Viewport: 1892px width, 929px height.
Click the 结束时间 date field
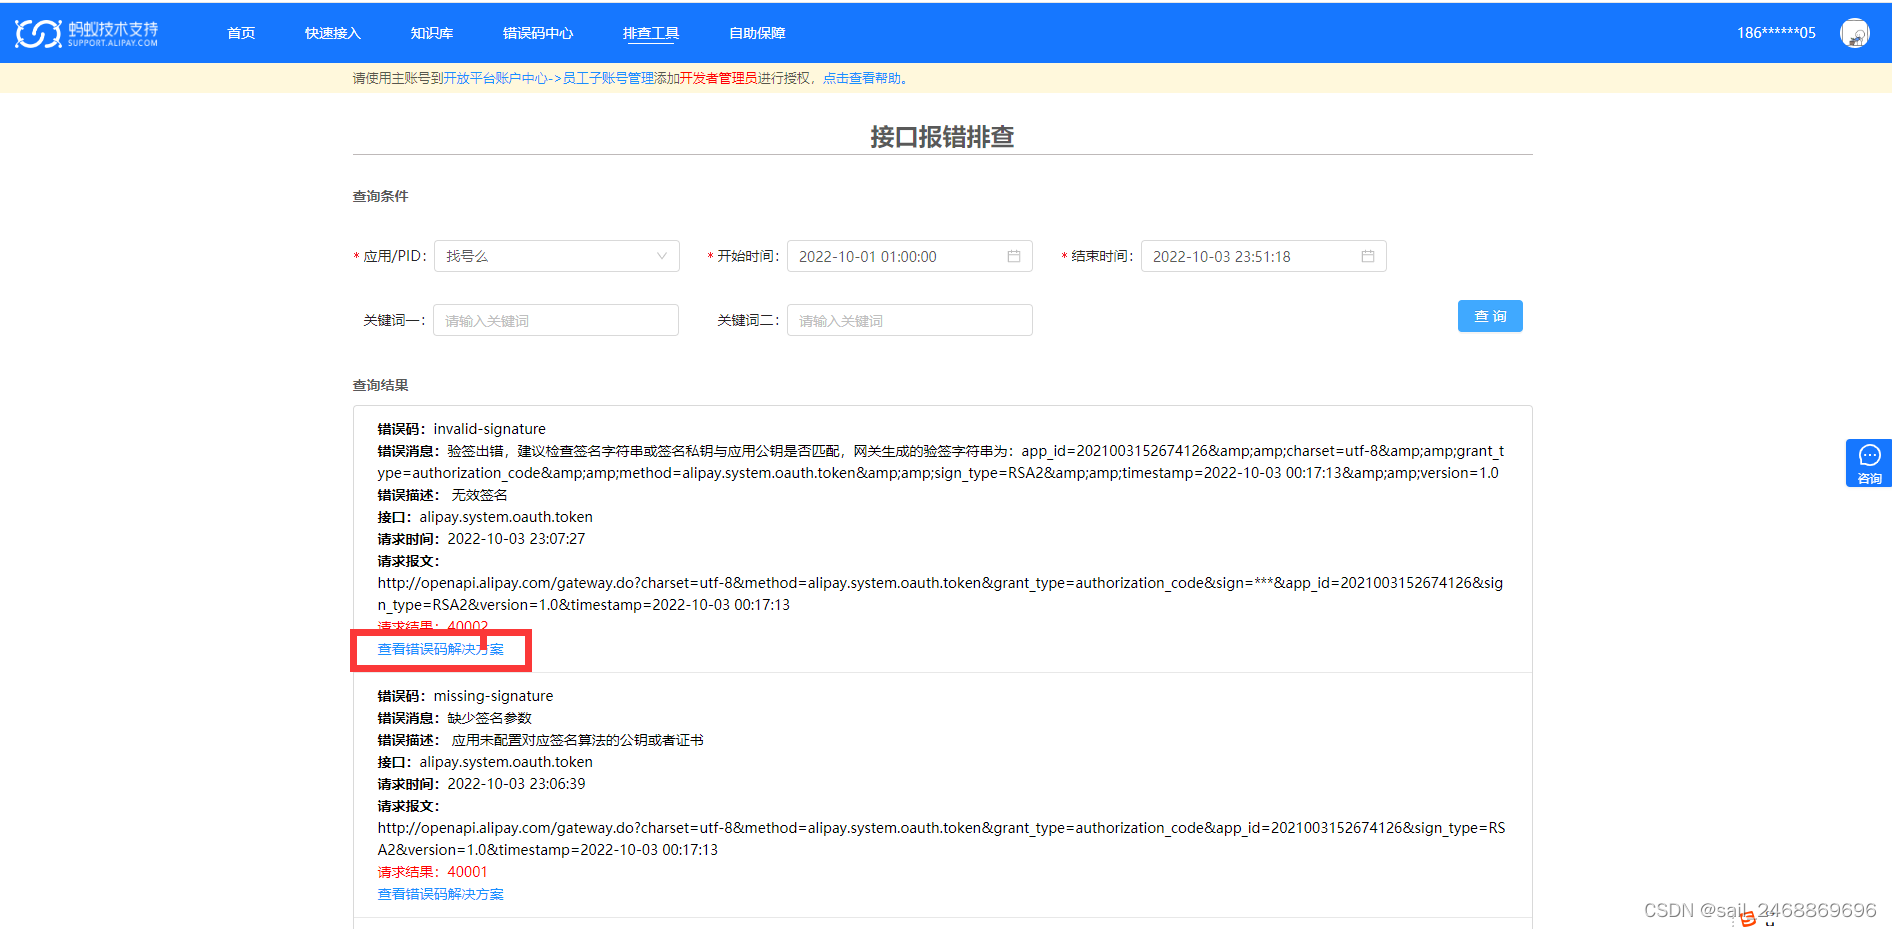1264,256
